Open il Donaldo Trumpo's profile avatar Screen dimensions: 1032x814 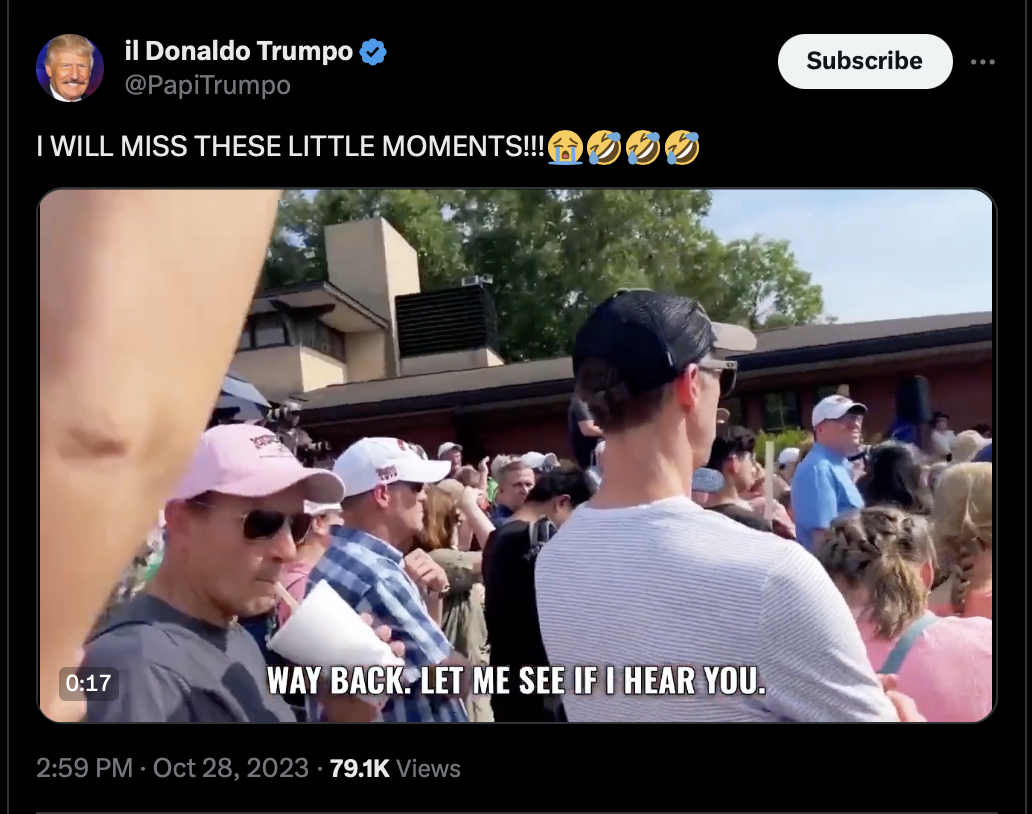click(x=70, y=68)
